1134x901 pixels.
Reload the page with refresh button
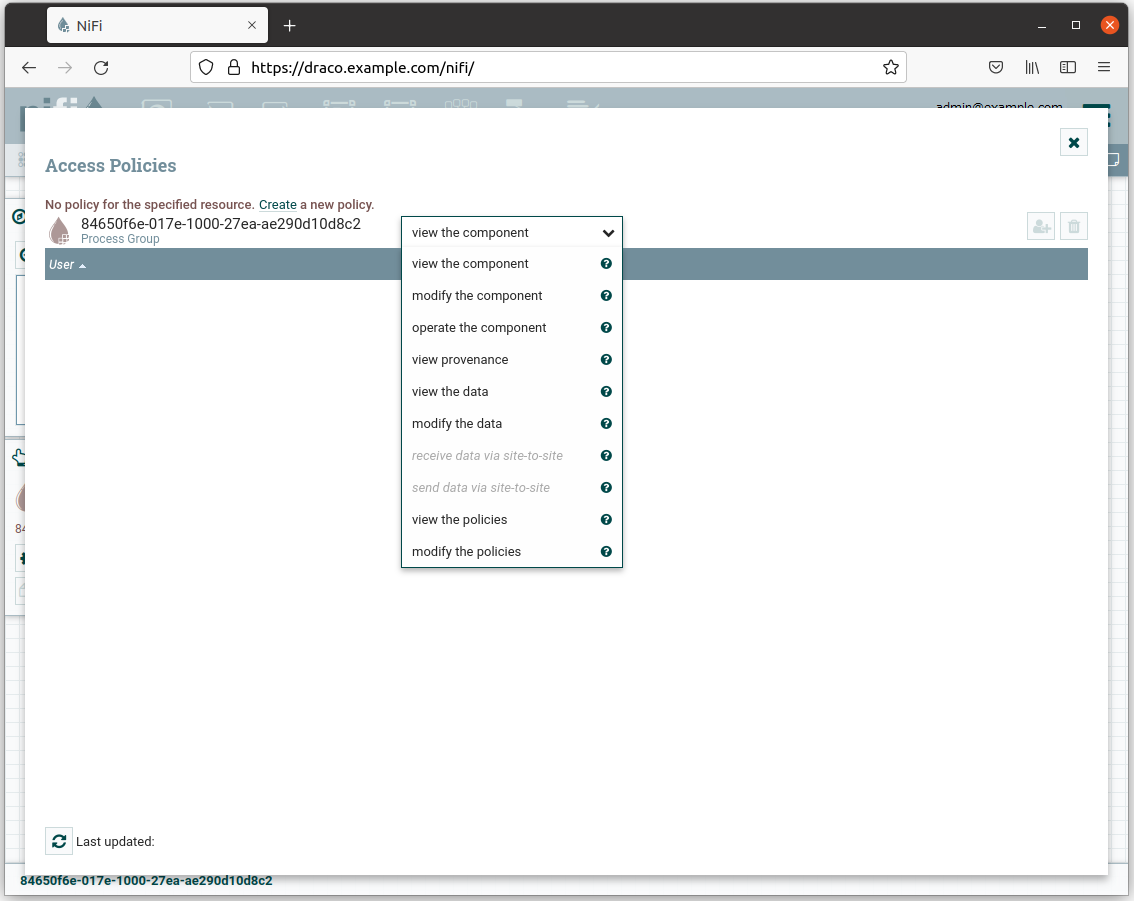(101, 67)
